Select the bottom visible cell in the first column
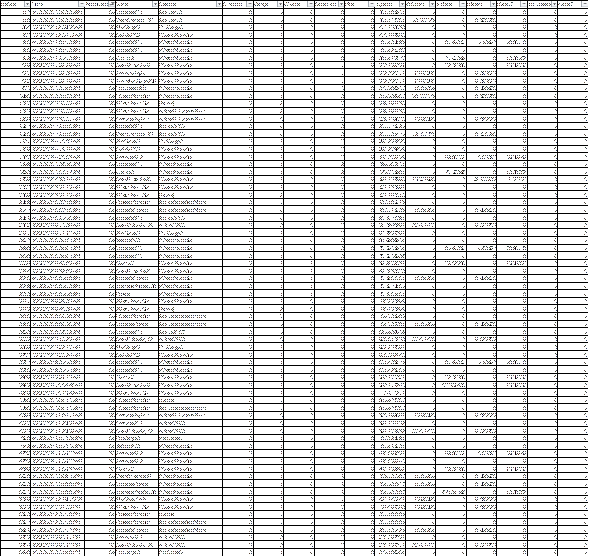Image resolution: width=589 pixels, height=557 pixels. click(15, 552)
